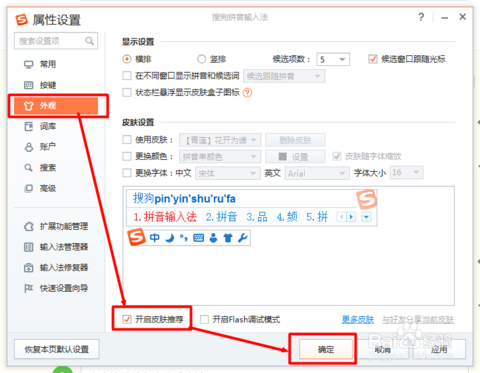The height and width of the screenshot is (373, 480).
Task: Toggle 开启Flash调试模式 checkbox
Action: pos(204,319)
